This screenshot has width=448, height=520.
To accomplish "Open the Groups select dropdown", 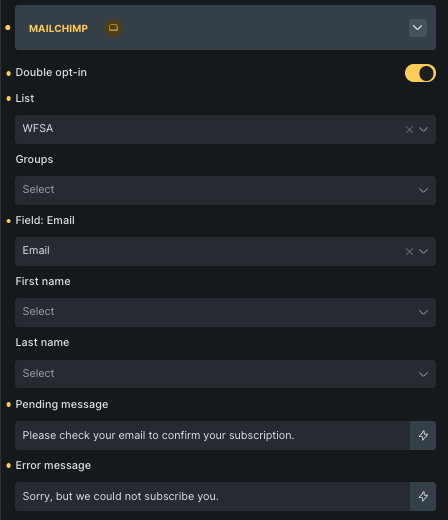I will 225,190.
